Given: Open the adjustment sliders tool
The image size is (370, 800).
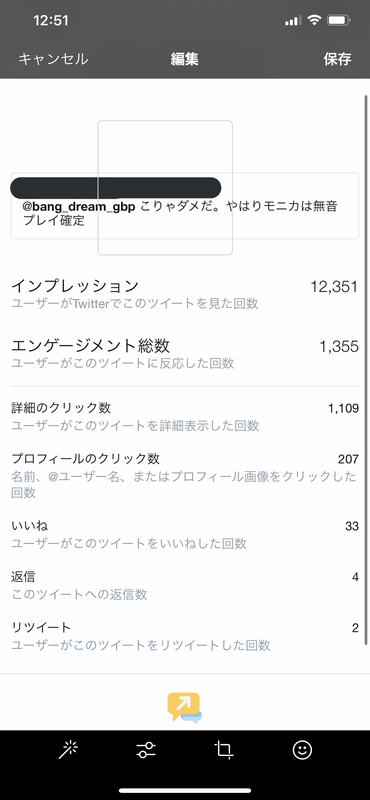Looking at the screenshot, I should pyautogui.click(x=146, y=750).
